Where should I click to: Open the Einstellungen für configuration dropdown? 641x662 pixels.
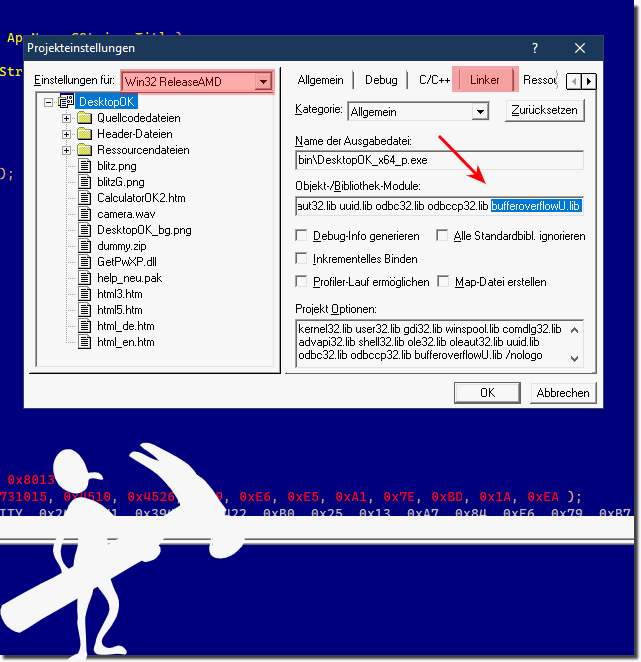pyautogui.click(x=263, y=81)
